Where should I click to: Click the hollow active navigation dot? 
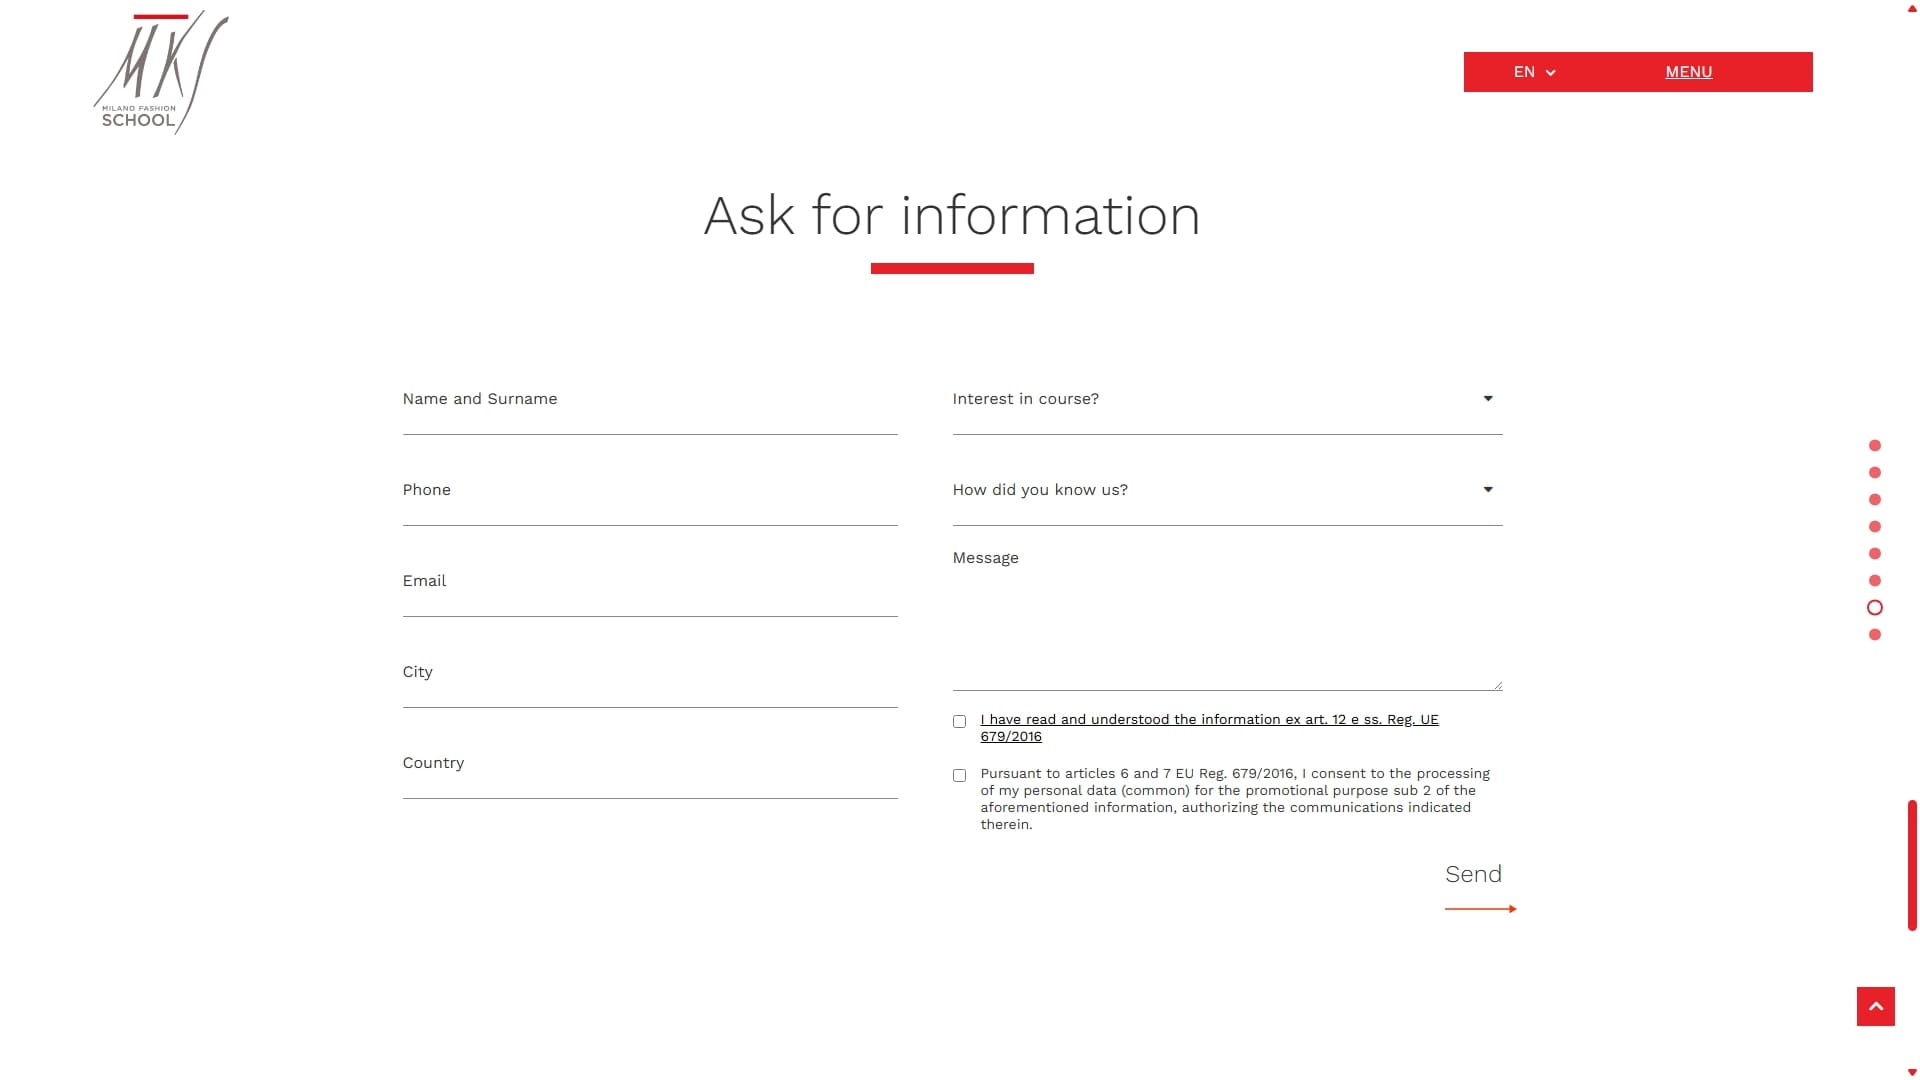1875,608
